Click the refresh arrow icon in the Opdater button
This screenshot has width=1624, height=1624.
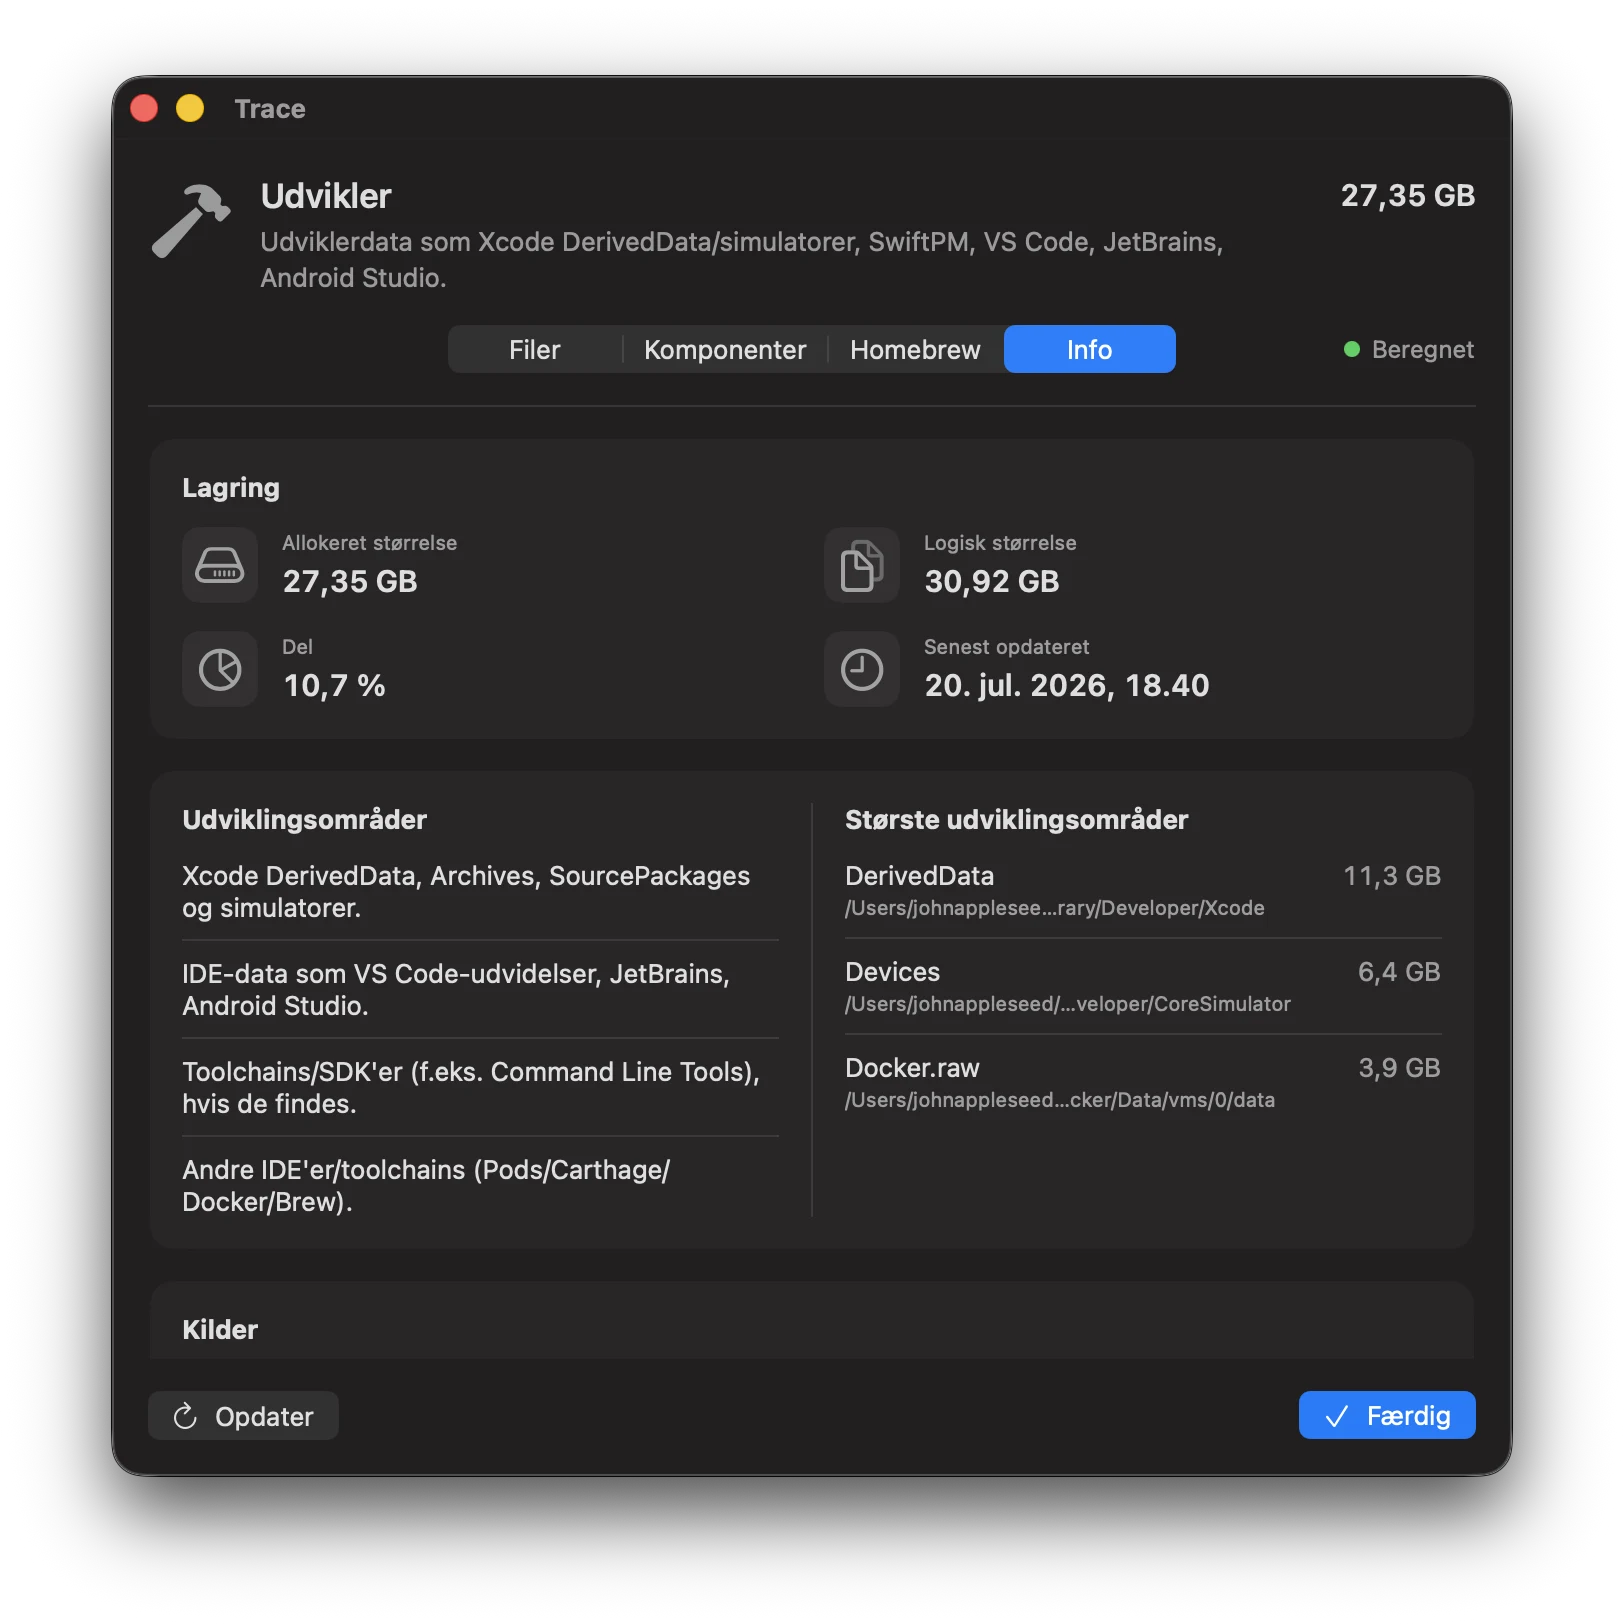coord(185,1416)
